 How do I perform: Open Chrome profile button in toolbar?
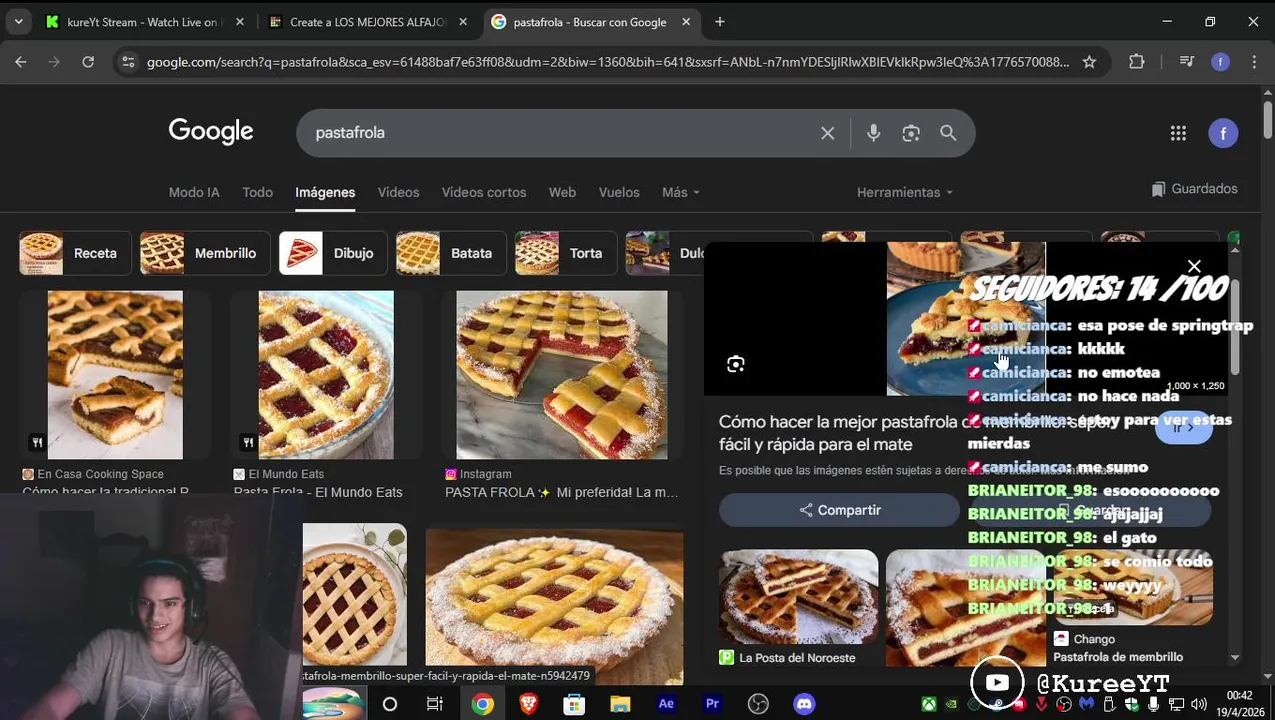tap(1220, 62)
